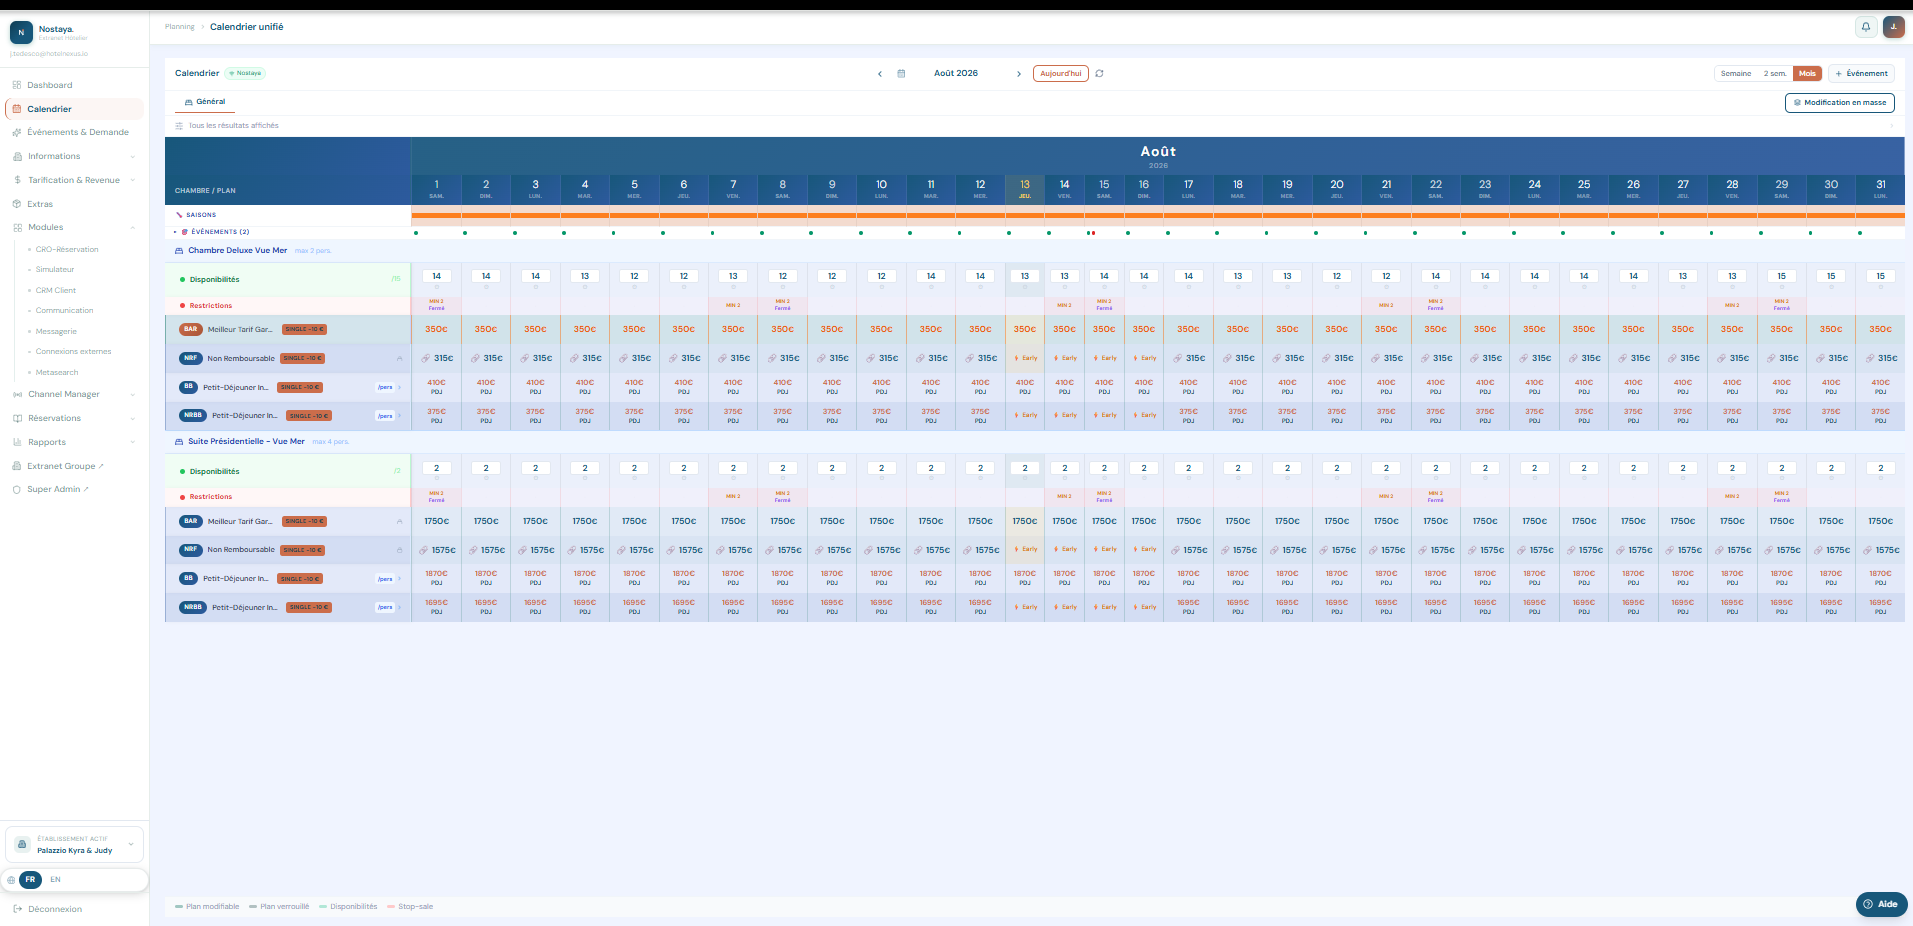Click the linked-rate icon on Deluxe 315€ day 1
The width and height of the screenshot is (1913, 926).
(x=425, y=358)
